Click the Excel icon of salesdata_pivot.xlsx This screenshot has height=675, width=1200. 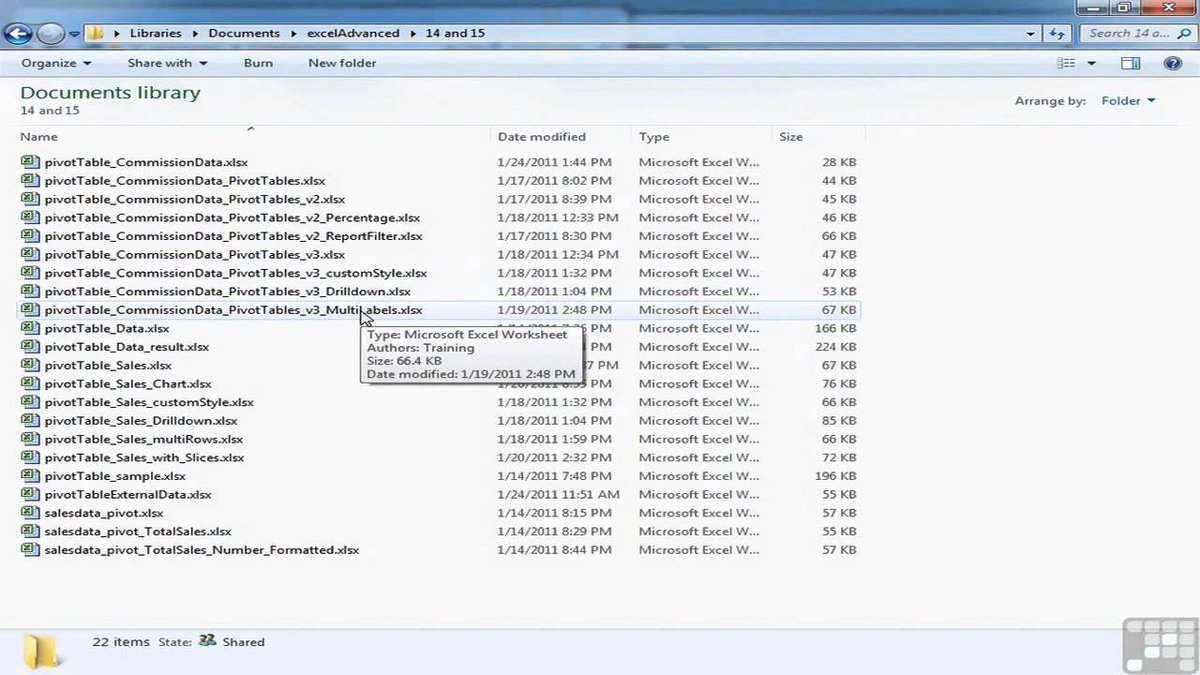click(29, 513)
